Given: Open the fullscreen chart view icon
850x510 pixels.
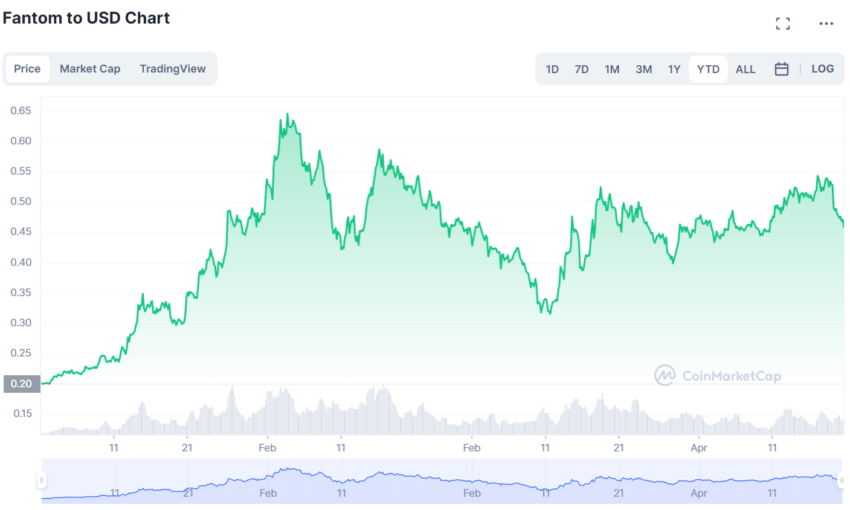Looking at the screenshot, I should coord(782,23).
